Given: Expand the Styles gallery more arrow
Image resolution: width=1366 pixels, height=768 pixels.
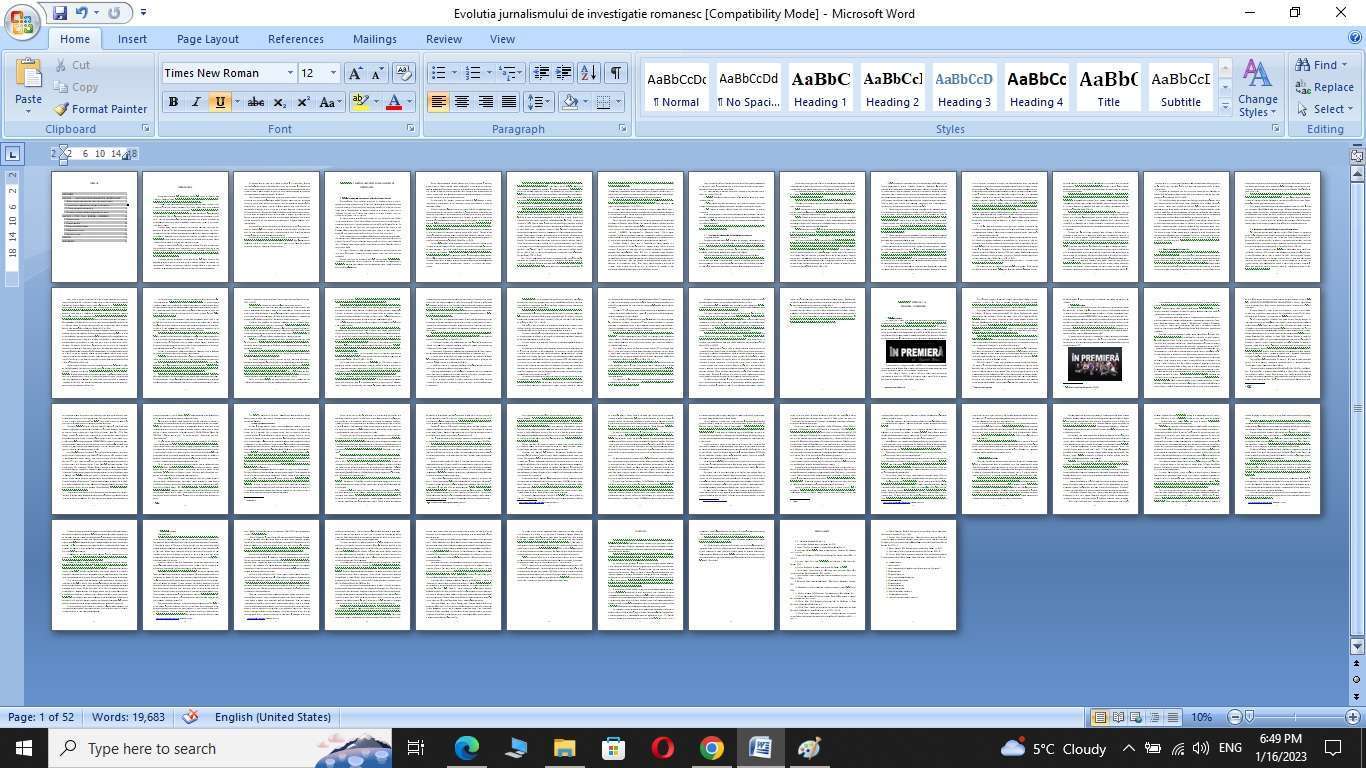Looking at the screenshot, I should [x=1225, y=107].
